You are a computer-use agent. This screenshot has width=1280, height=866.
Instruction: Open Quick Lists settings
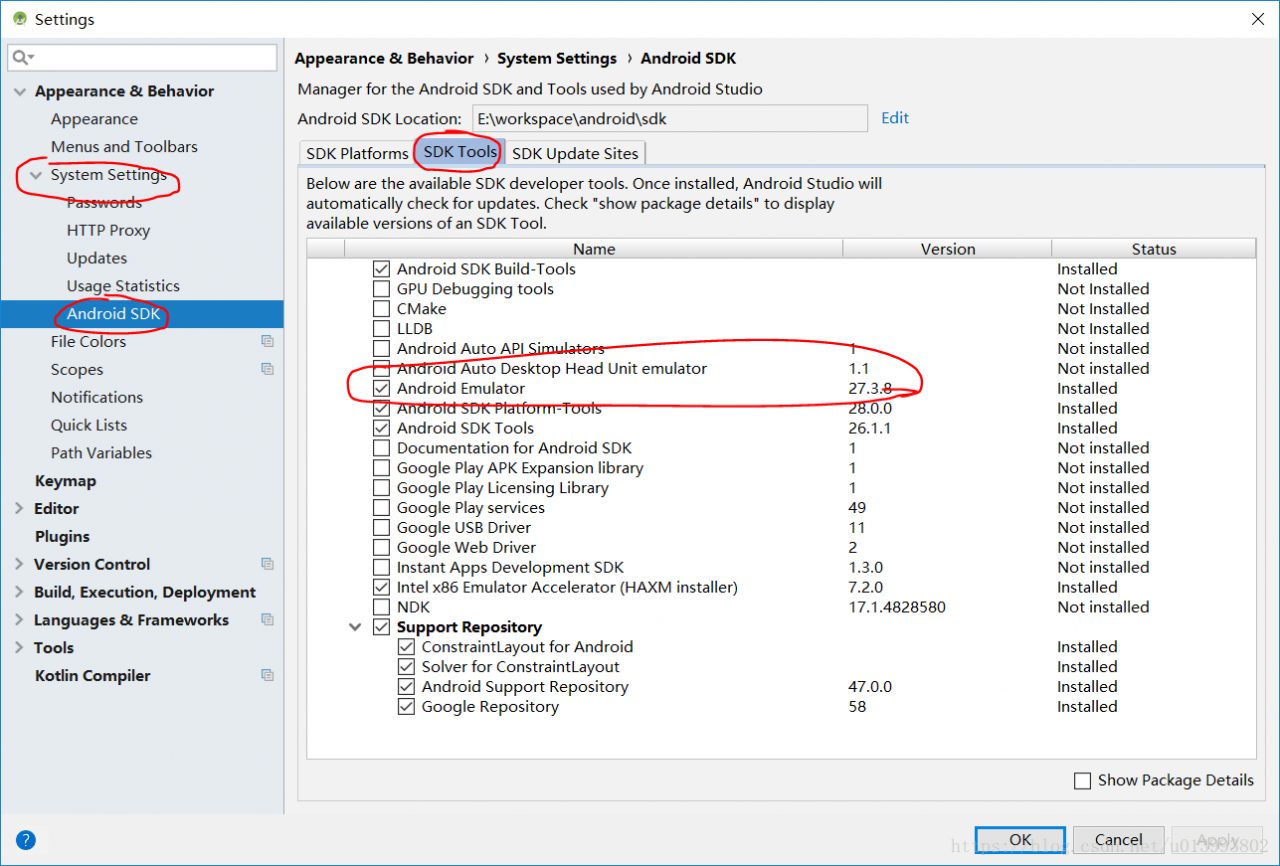click(89, 425)
